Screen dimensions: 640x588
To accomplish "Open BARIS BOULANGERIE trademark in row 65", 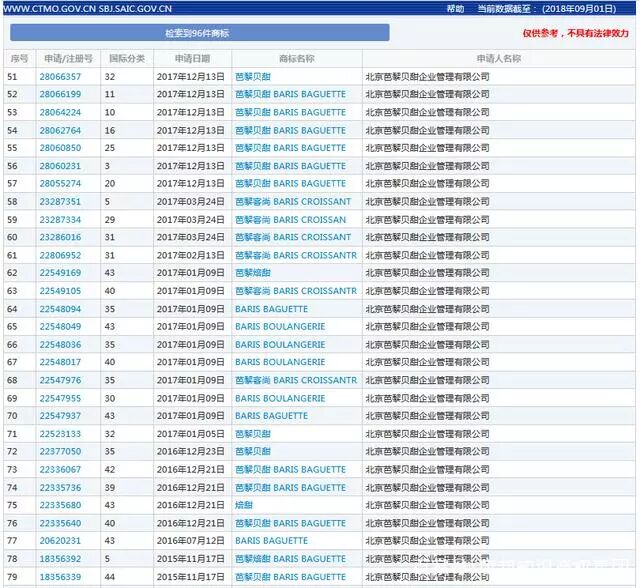I will (x=280, y=326).
